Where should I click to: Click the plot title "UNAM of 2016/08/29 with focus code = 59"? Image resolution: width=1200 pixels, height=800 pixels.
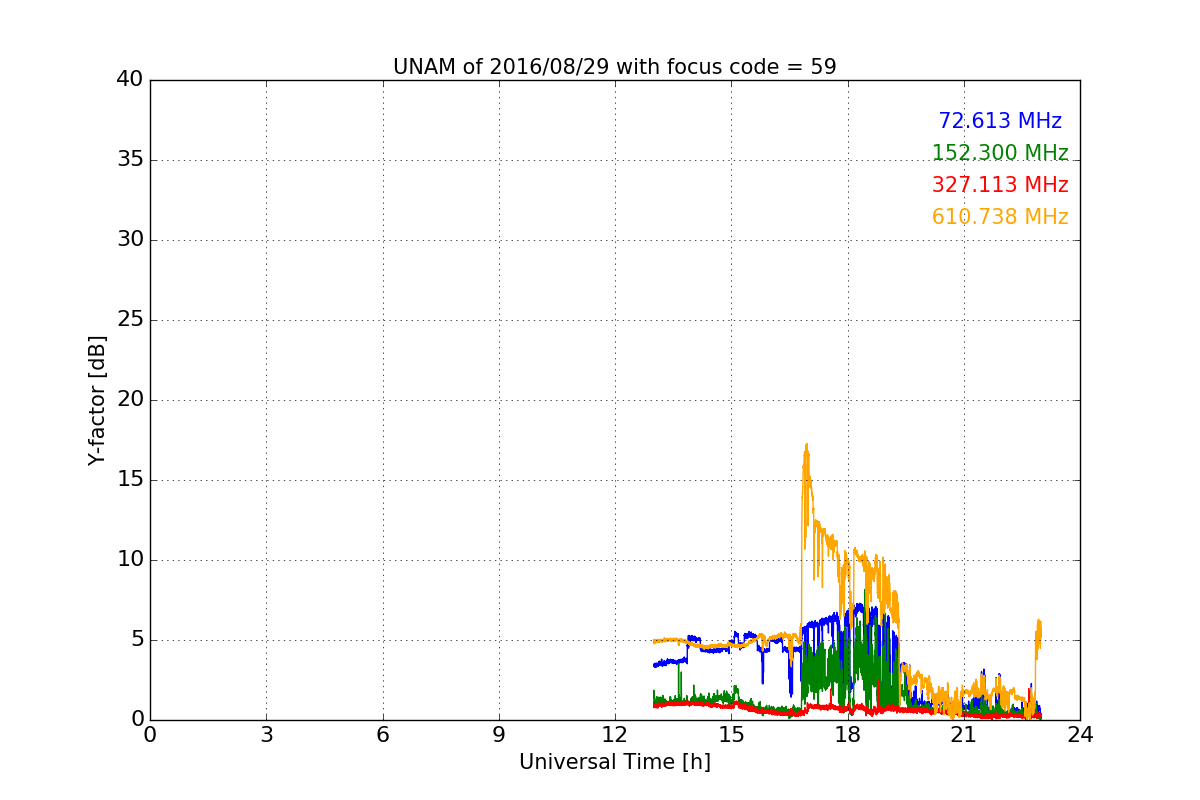click(614, 67)
